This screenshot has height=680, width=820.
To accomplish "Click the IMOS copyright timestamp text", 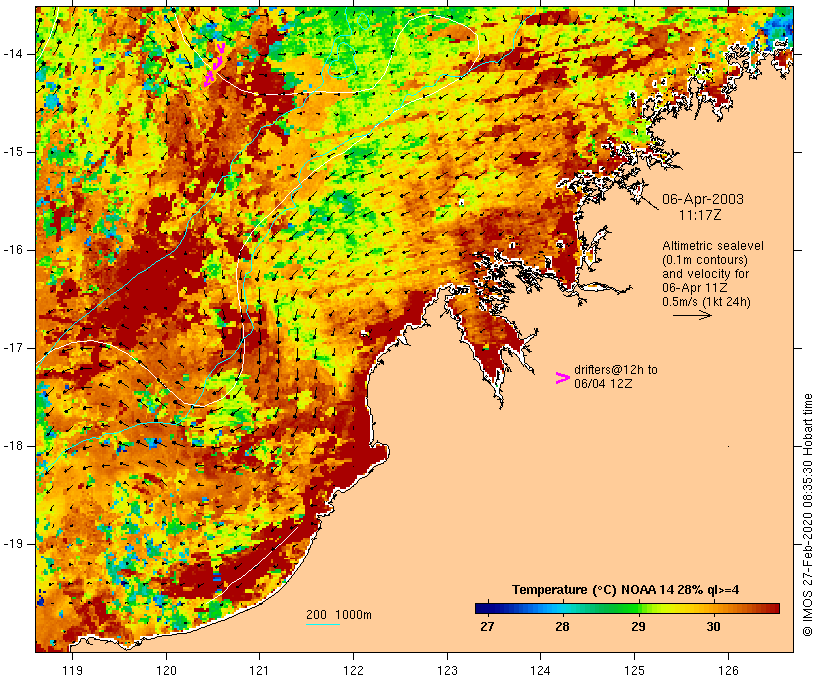I will pyautogui.click(x=807, y=515).
